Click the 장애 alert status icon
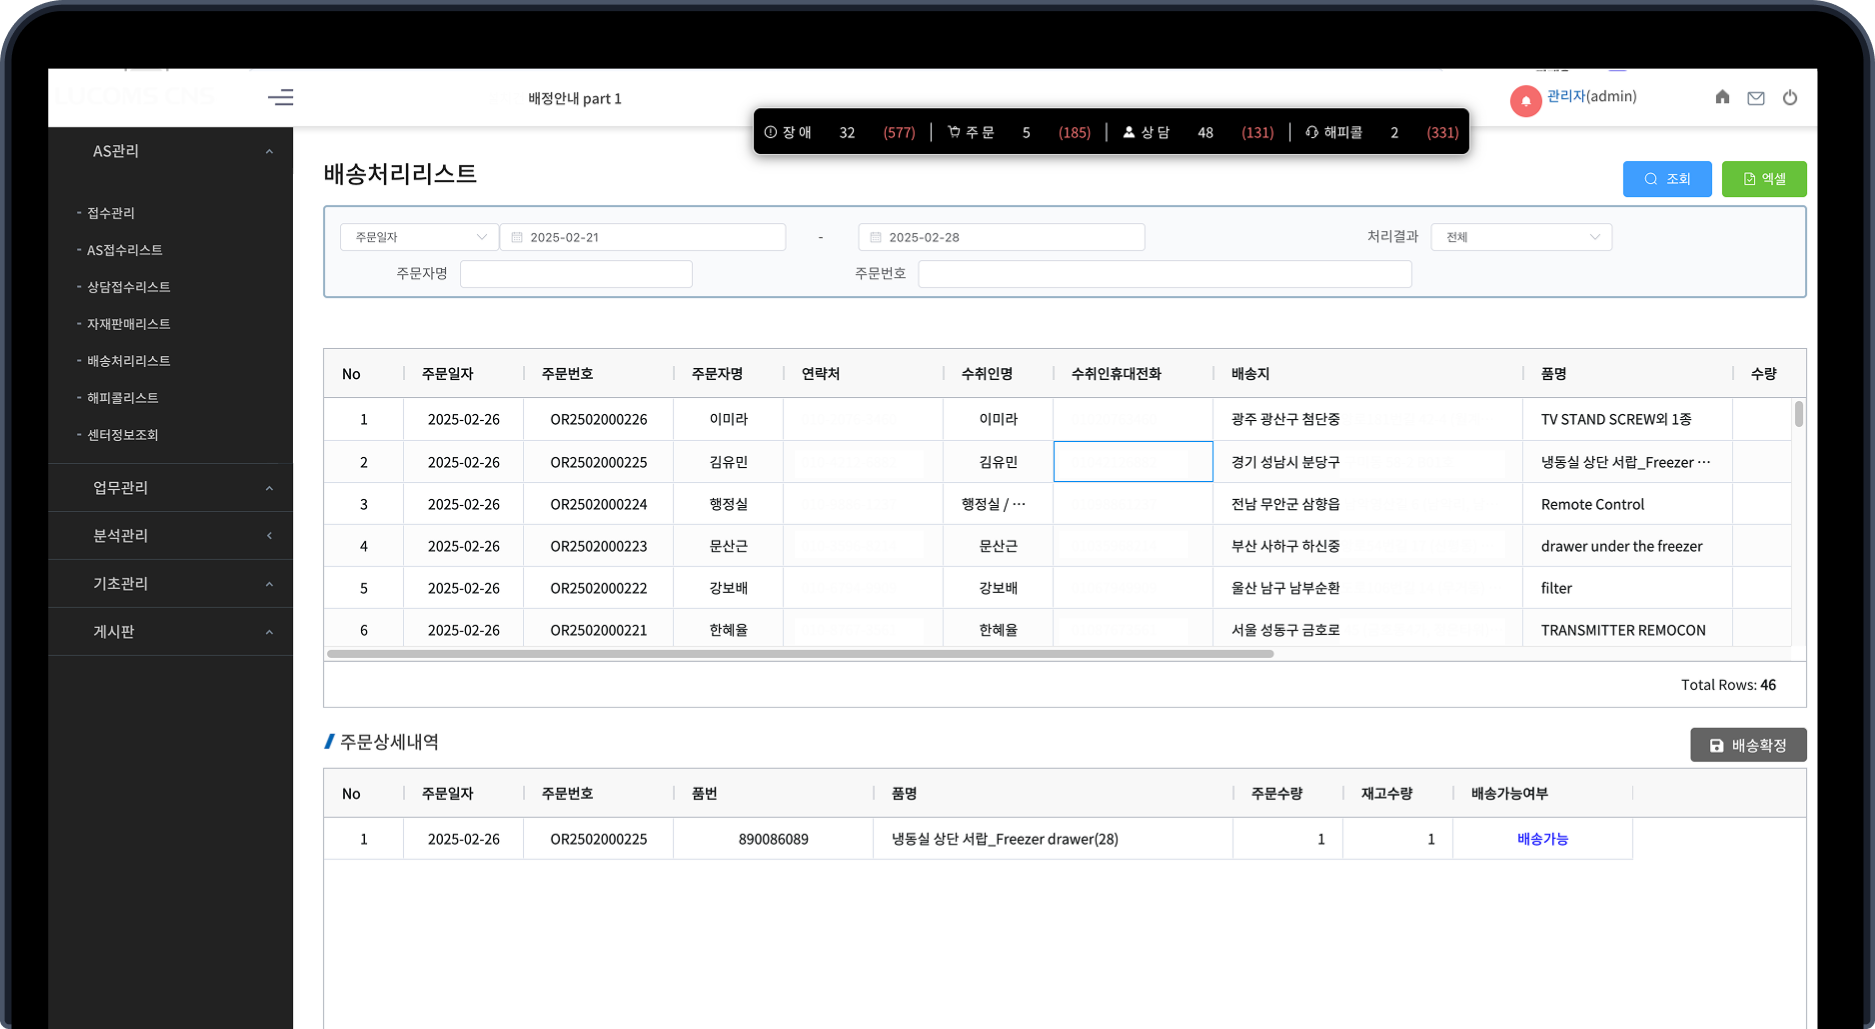 tap(771, 132)
